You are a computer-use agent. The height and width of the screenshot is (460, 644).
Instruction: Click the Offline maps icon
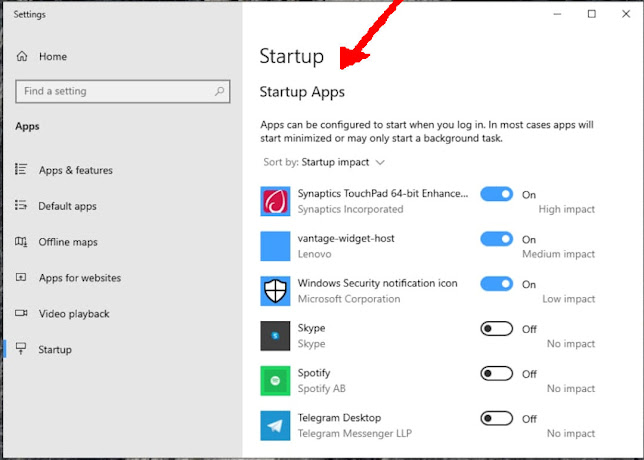pos(21,241)
